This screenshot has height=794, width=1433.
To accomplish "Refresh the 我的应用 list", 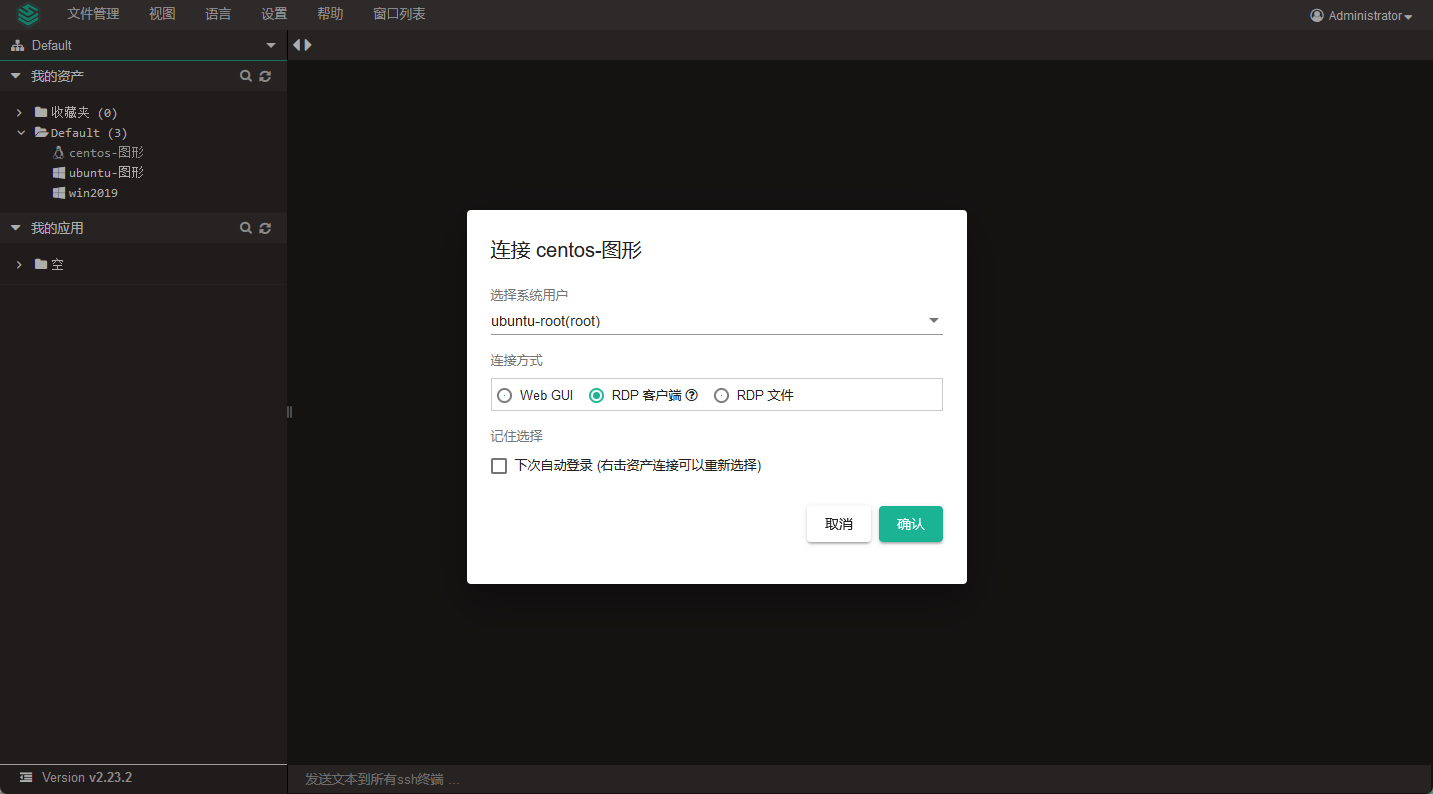I will tap(265, 228).
